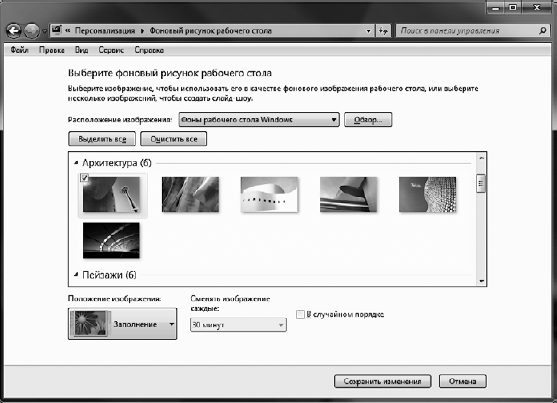Click the forward navigation arrow
Viewport: 557px width, 403px height.
pyautogui.click(x=32, y=31)
